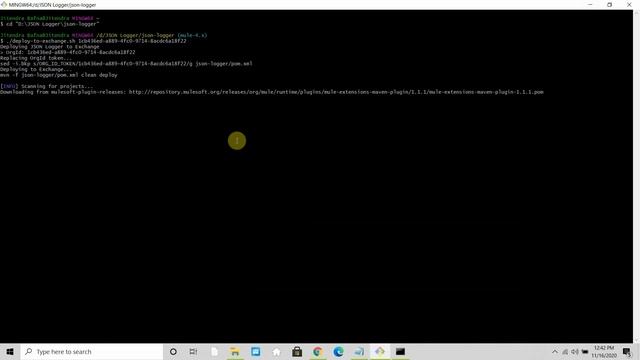Open the light blue app icon beside Edge
Image resolution: width=640 pixels, height=360 pixels.
pos(359,351)
